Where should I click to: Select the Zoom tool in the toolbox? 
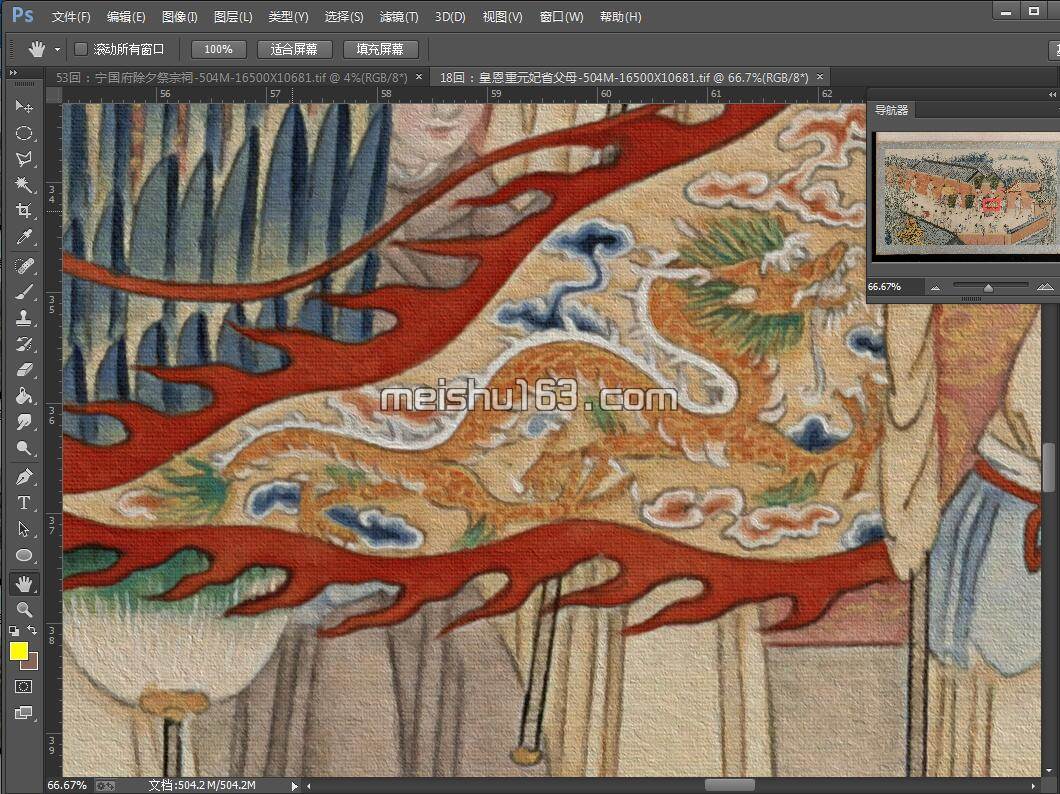coord(24,610)
